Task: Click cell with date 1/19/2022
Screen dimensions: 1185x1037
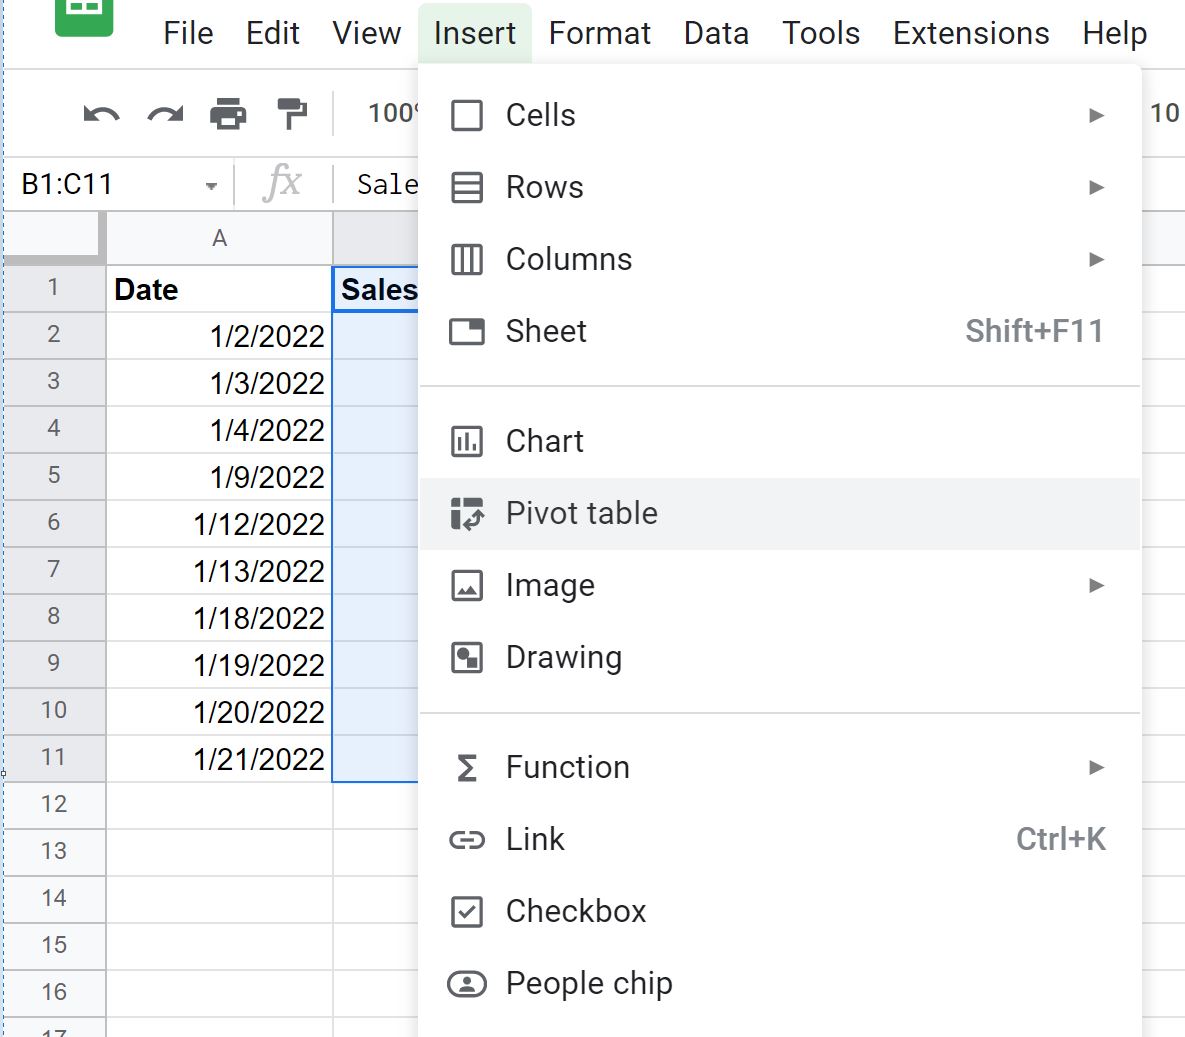Action: pos(219,664)
